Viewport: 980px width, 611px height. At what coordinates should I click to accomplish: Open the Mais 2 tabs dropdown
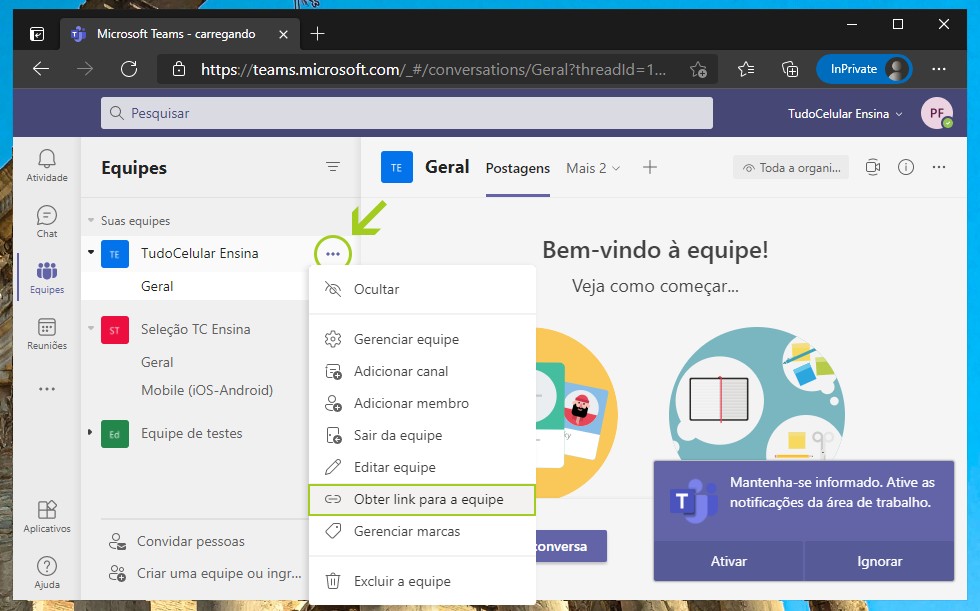593,168
